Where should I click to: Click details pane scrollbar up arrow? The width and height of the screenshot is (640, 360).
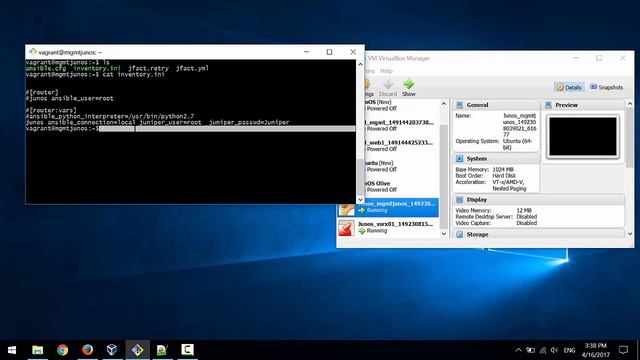630,104
